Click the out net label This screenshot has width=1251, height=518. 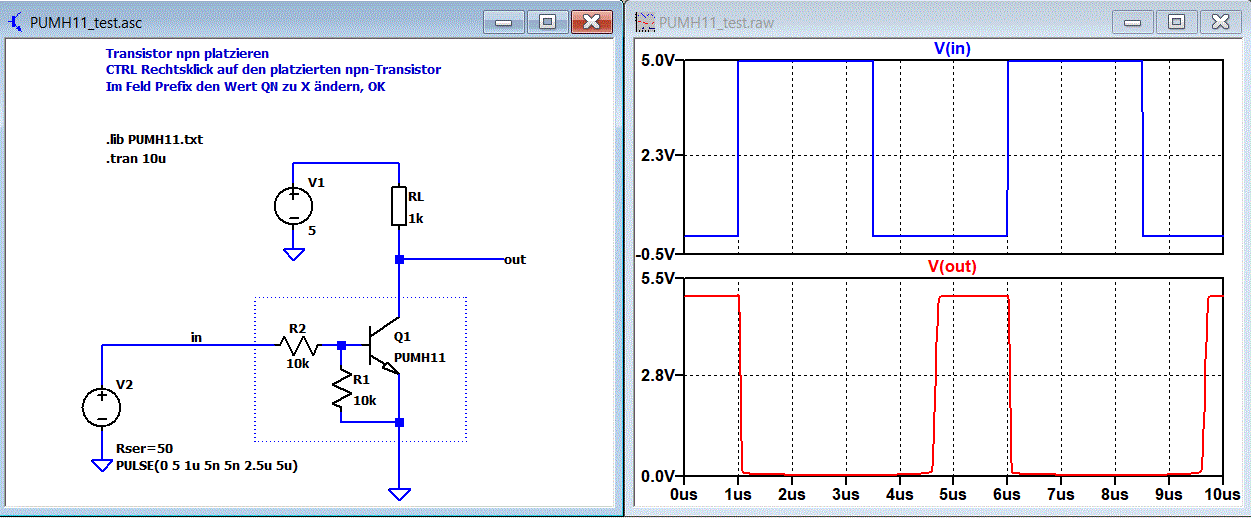point(515,259)
